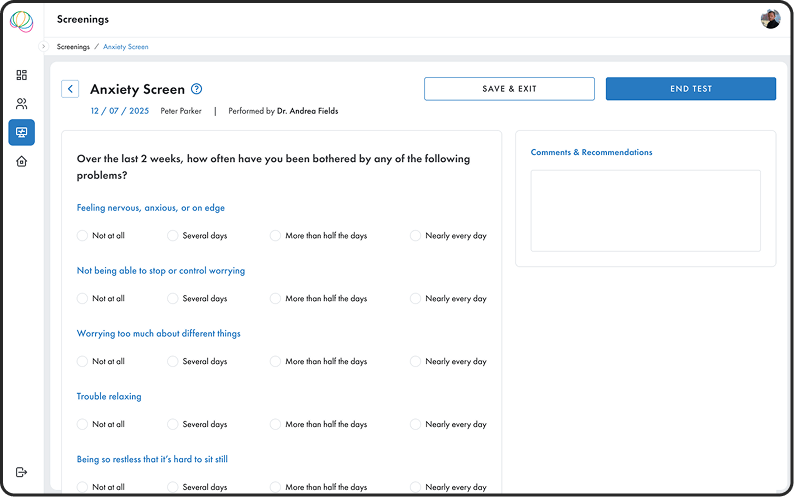
Task: Click the colorful app logo
Action: [x=21, y=21]
